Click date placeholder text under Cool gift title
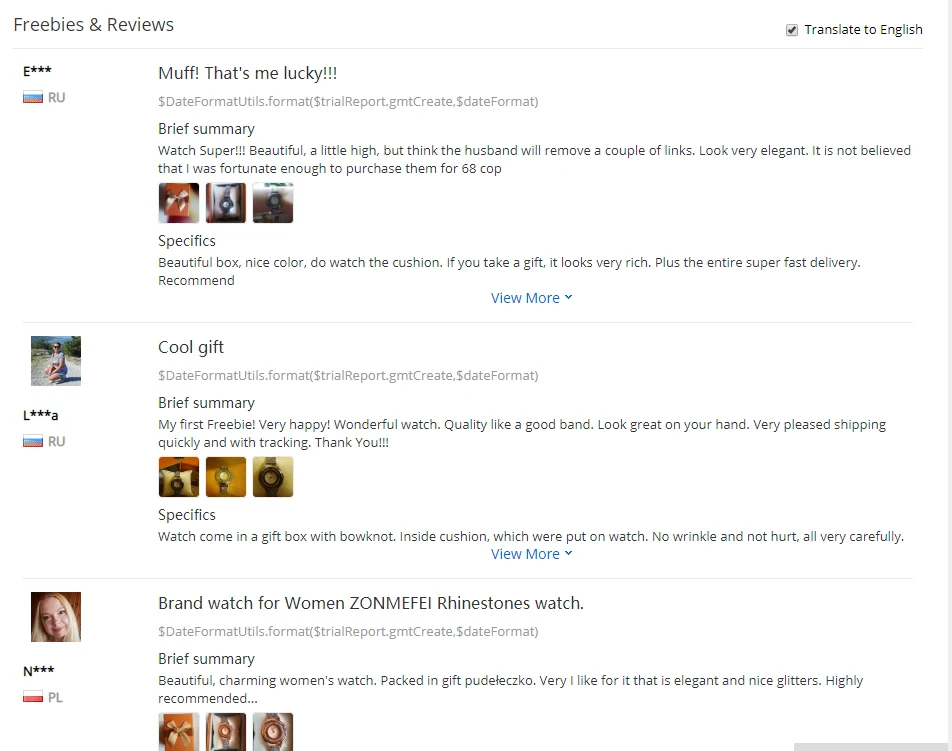Screen dimensions: 952x751 tap(348, 375)
